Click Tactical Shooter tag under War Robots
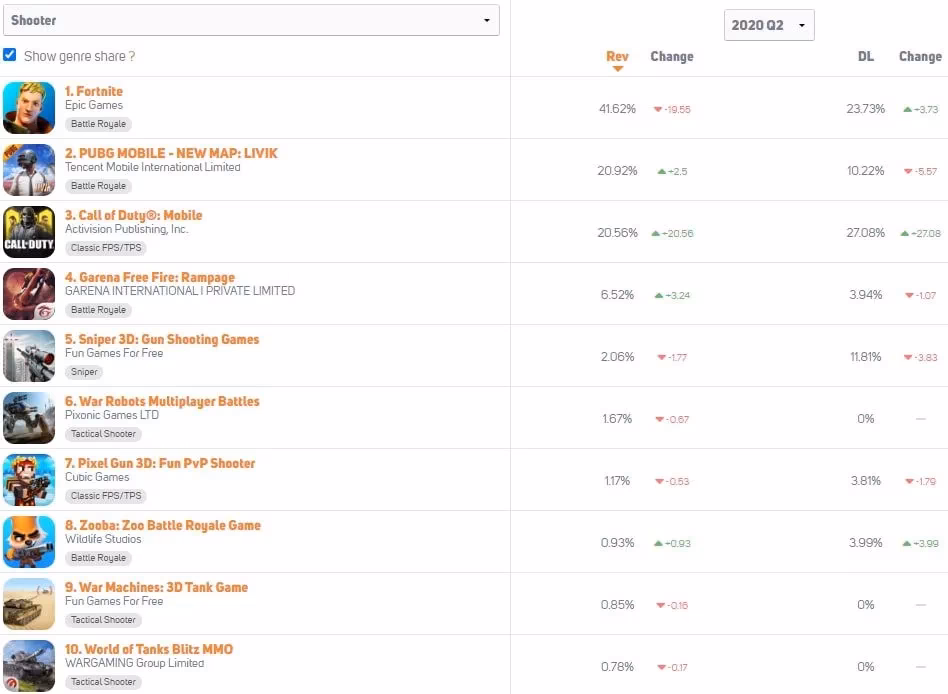948x694 pixels. click(103, 434)
